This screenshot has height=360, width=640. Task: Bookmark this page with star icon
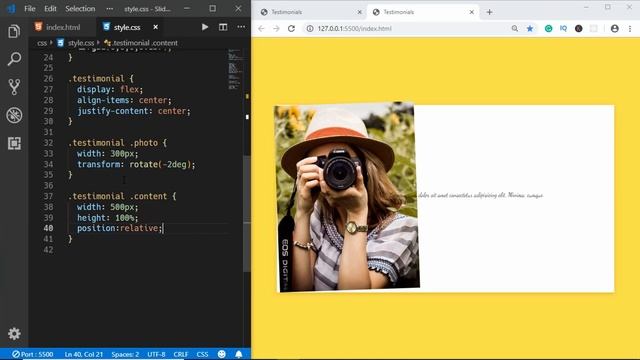click(x=530, y=29)
